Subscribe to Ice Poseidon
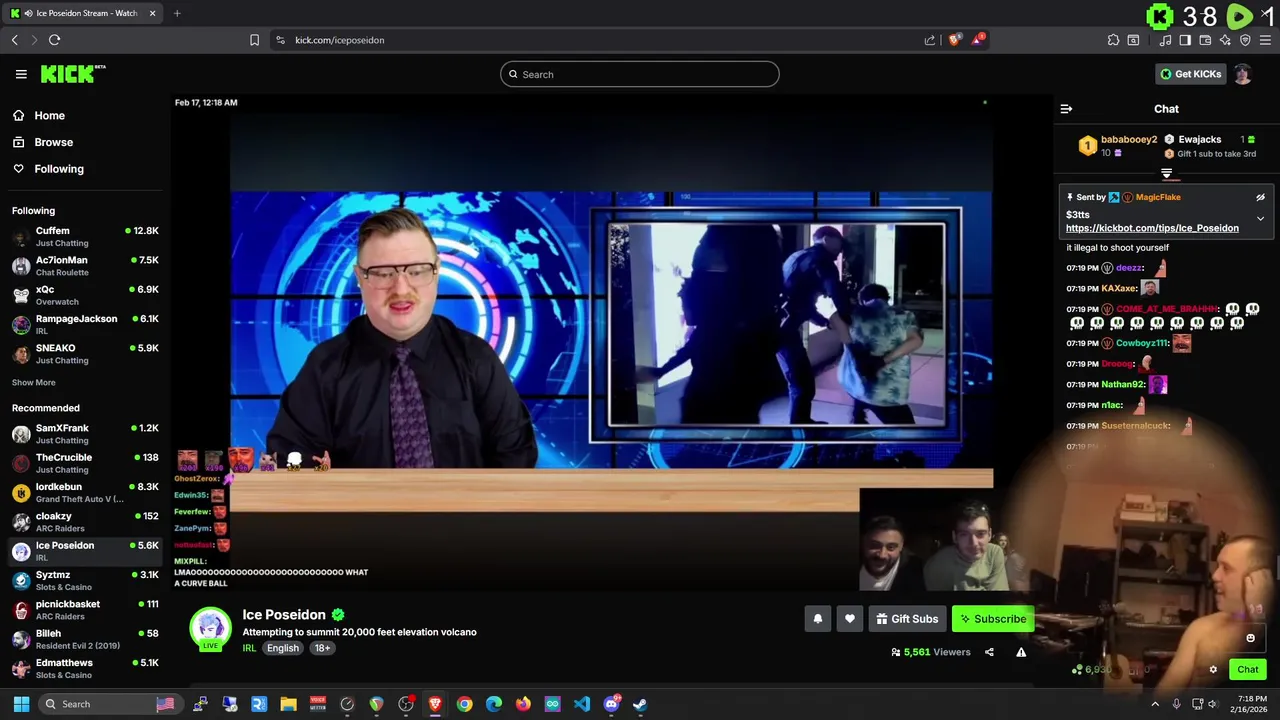The width and height of the screenshot is (1280, 720). pyautogui.click(x=992, y=619)
